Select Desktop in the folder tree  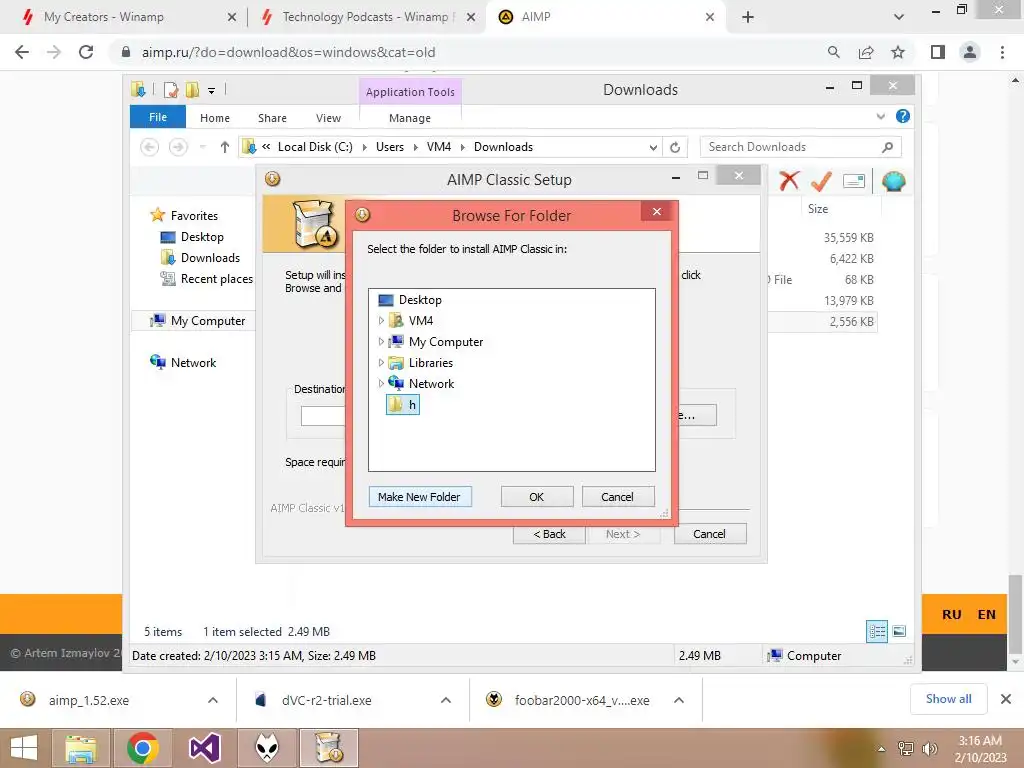(x=420, y=300)
